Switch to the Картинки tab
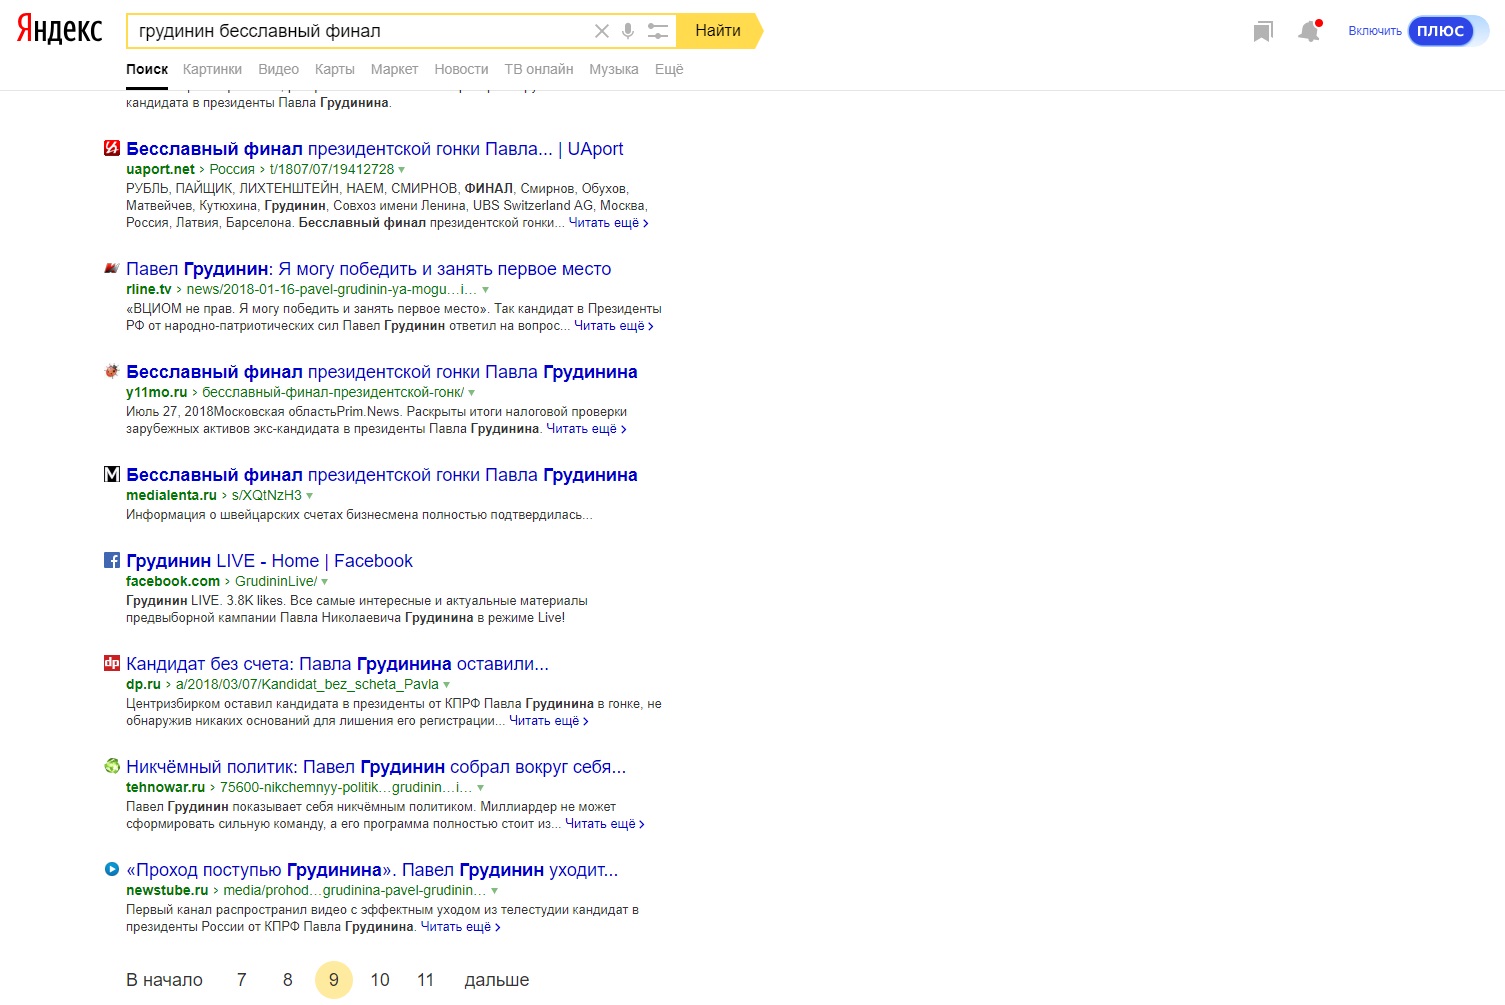This screenshot has height=1005, width=1505. tap(212, 69)
